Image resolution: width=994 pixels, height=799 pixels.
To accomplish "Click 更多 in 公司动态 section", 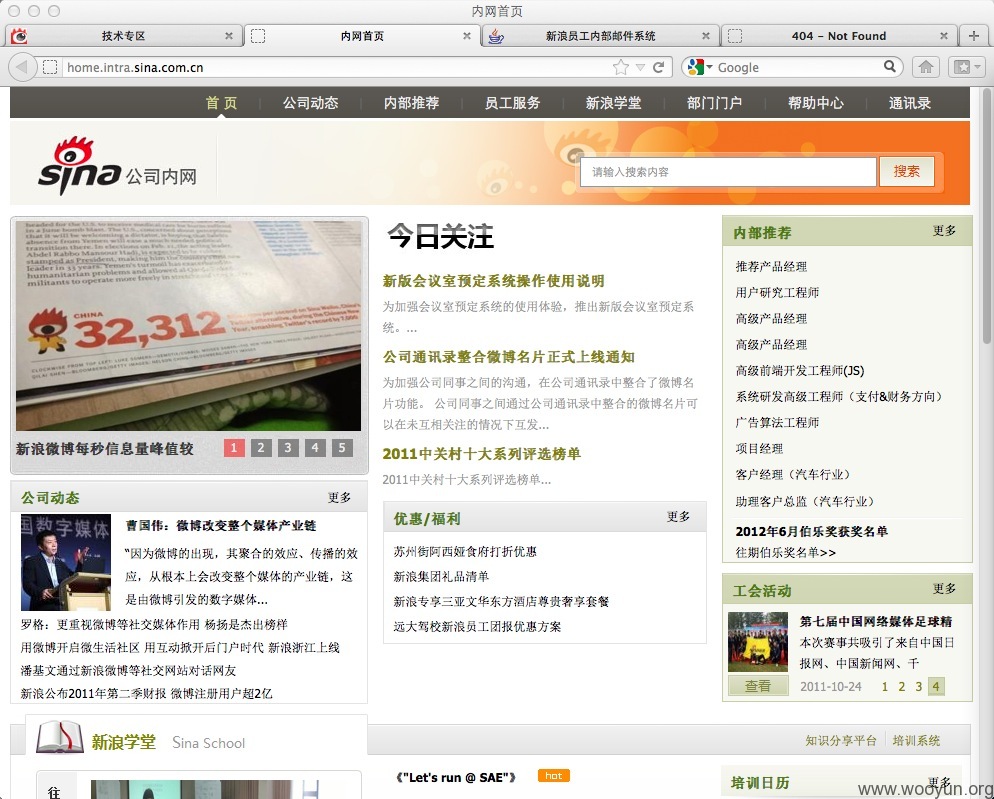I will [339, 498].
